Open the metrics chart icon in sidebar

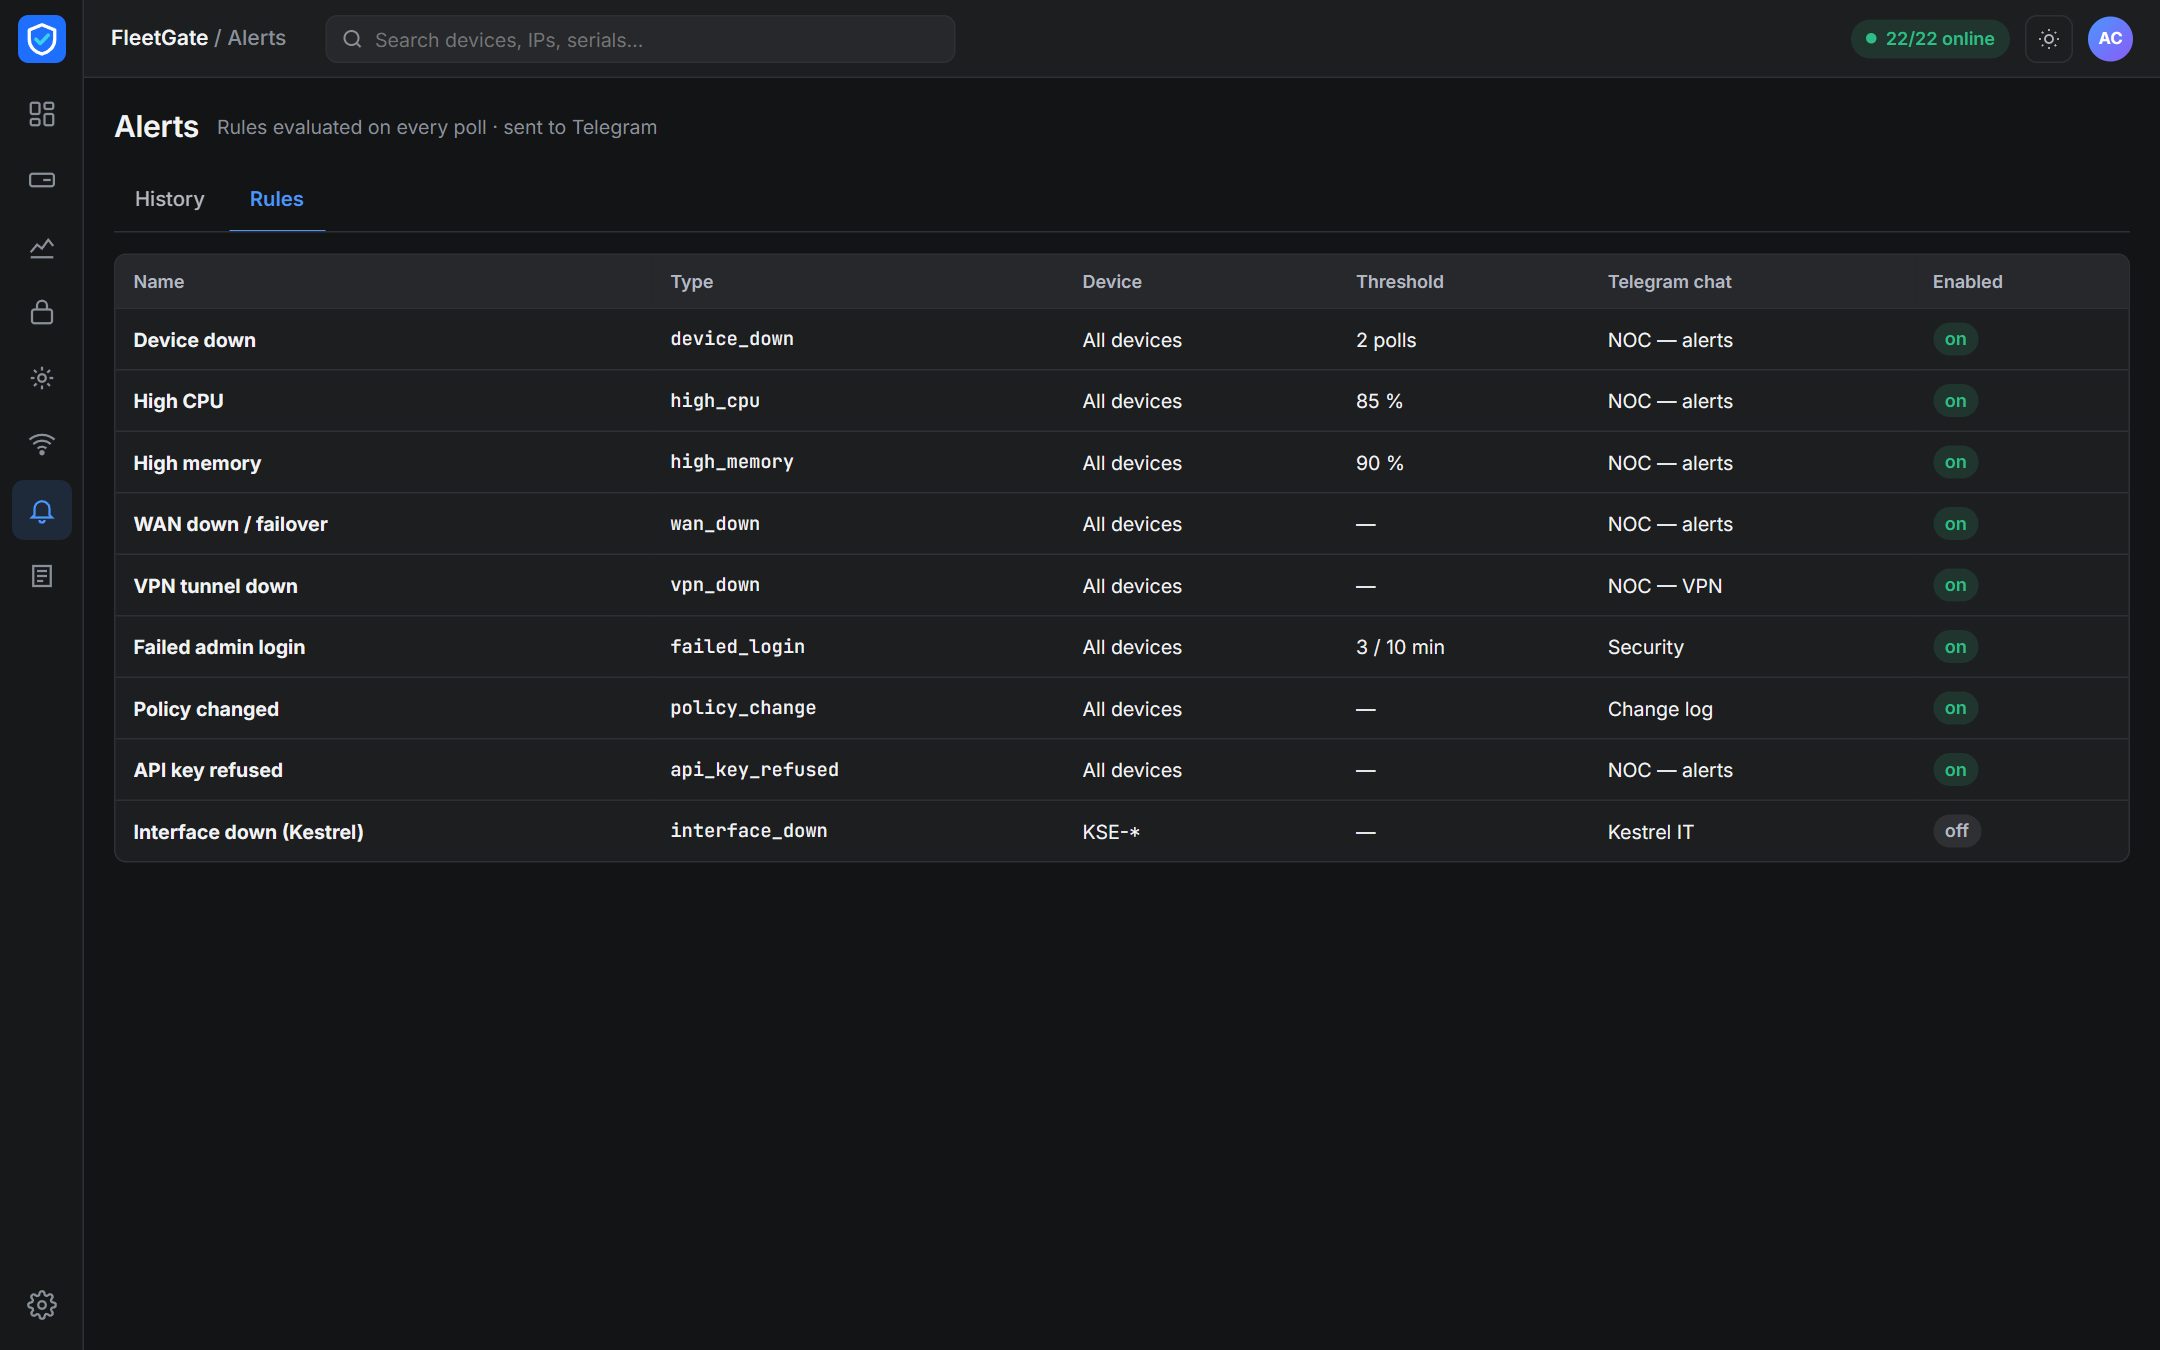pyautogui.click(x=42, y=246)
